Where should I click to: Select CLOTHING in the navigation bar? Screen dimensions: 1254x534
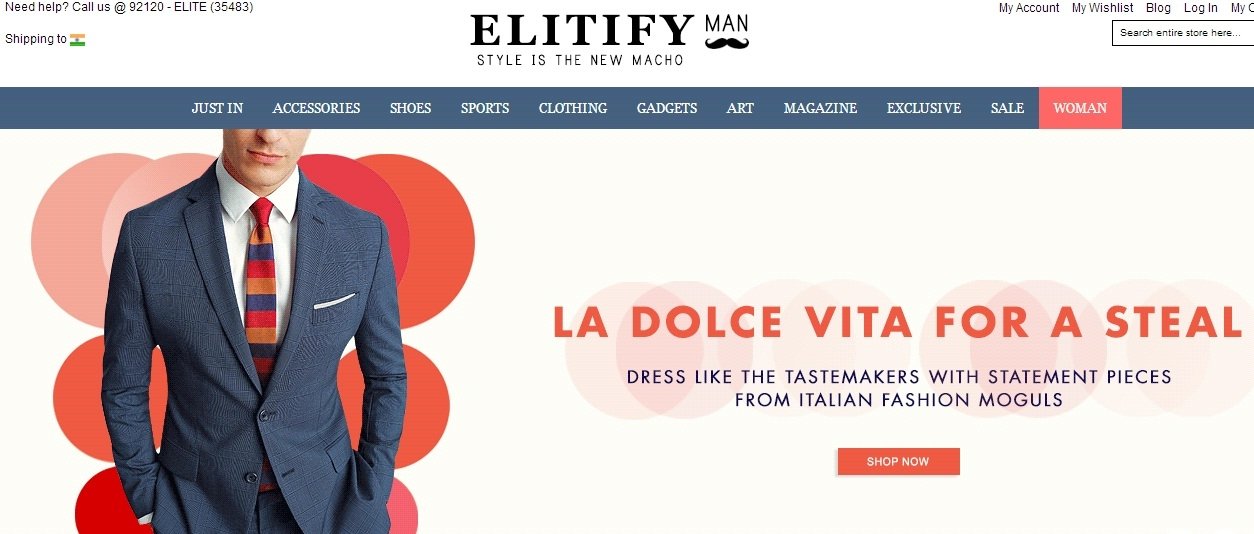click(573, 108)
